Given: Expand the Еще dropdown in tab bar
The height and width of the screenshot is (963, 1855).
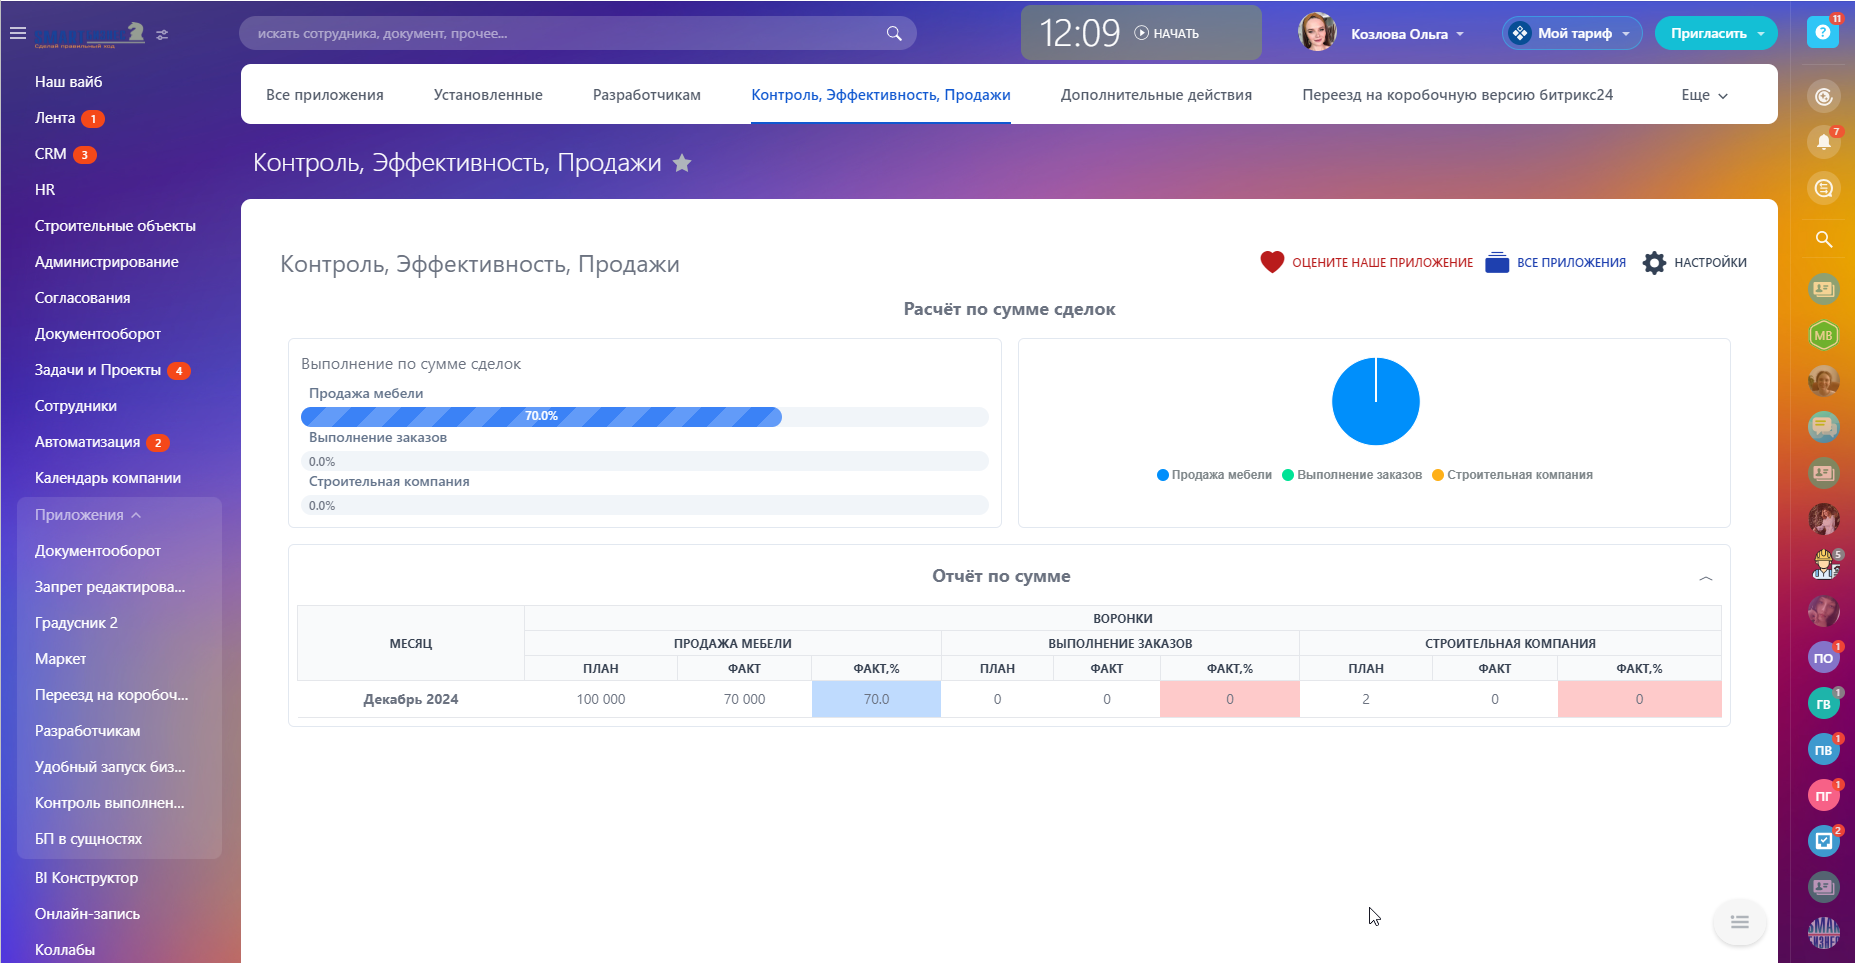Looking at the screenshot, I should point(1704,95).
